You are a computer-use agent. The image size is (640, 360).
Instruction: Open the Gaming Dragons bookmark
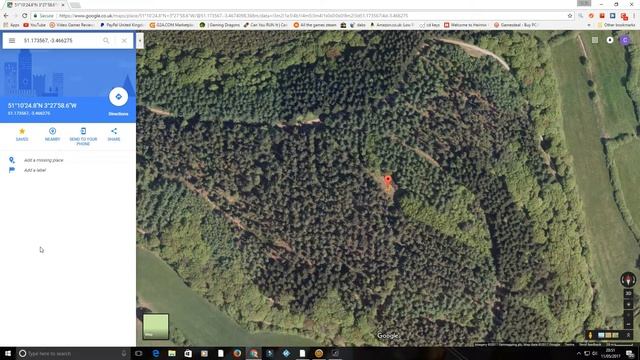pyautogui.click(x=220, y=25)
